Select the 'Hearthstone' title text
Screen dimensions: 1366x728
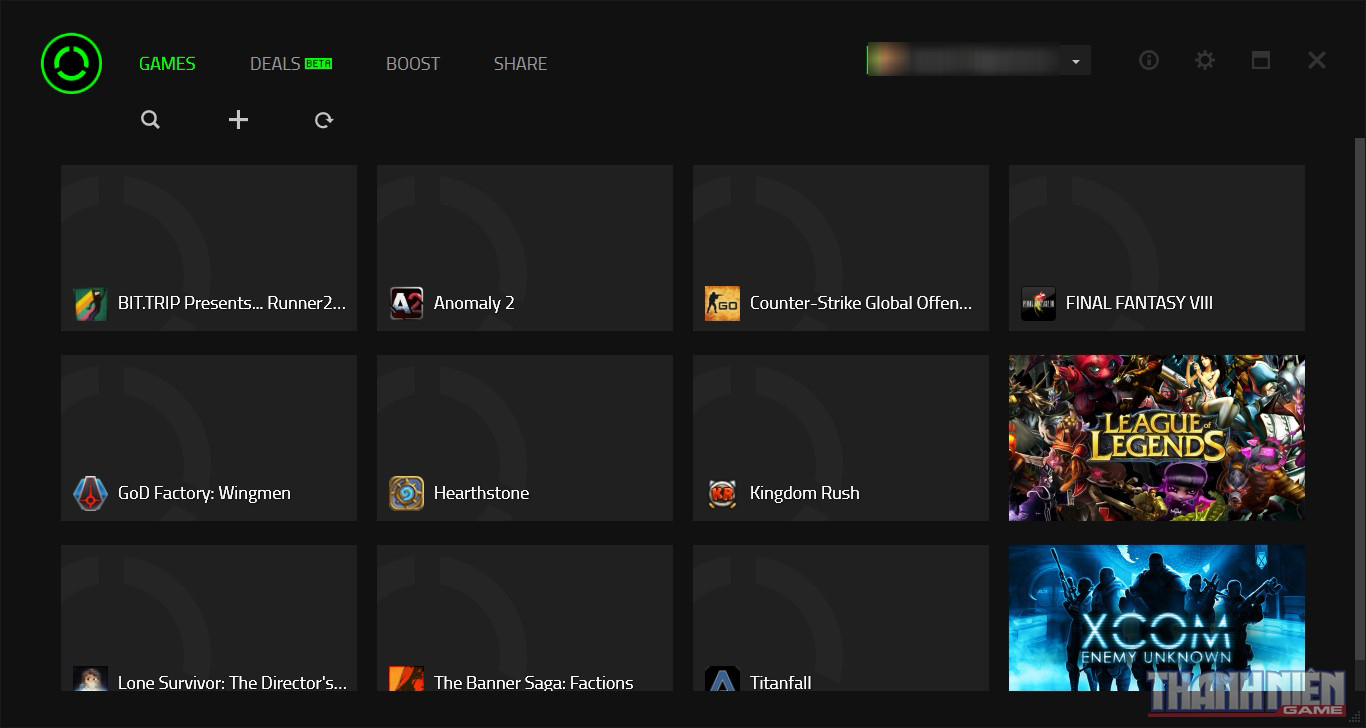click(481, 493)
